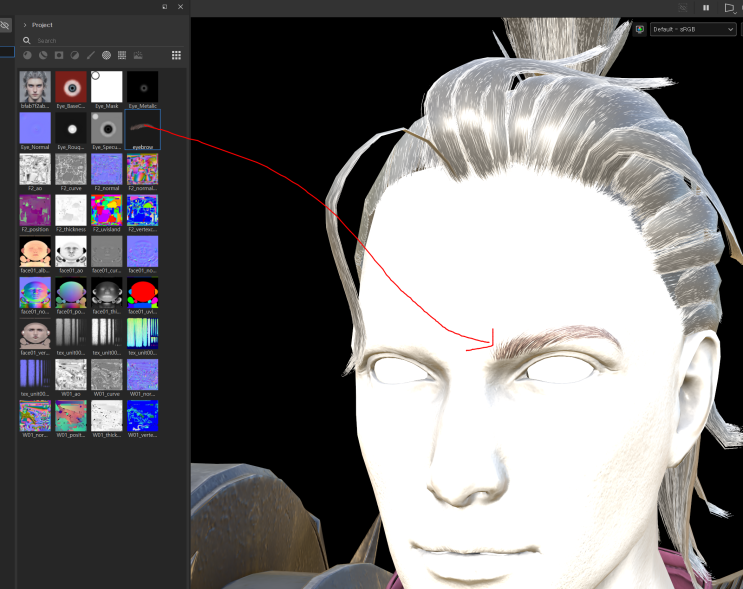
Task: Filter assets by filters half-circle icon
Action: click(x=75, y=55)
